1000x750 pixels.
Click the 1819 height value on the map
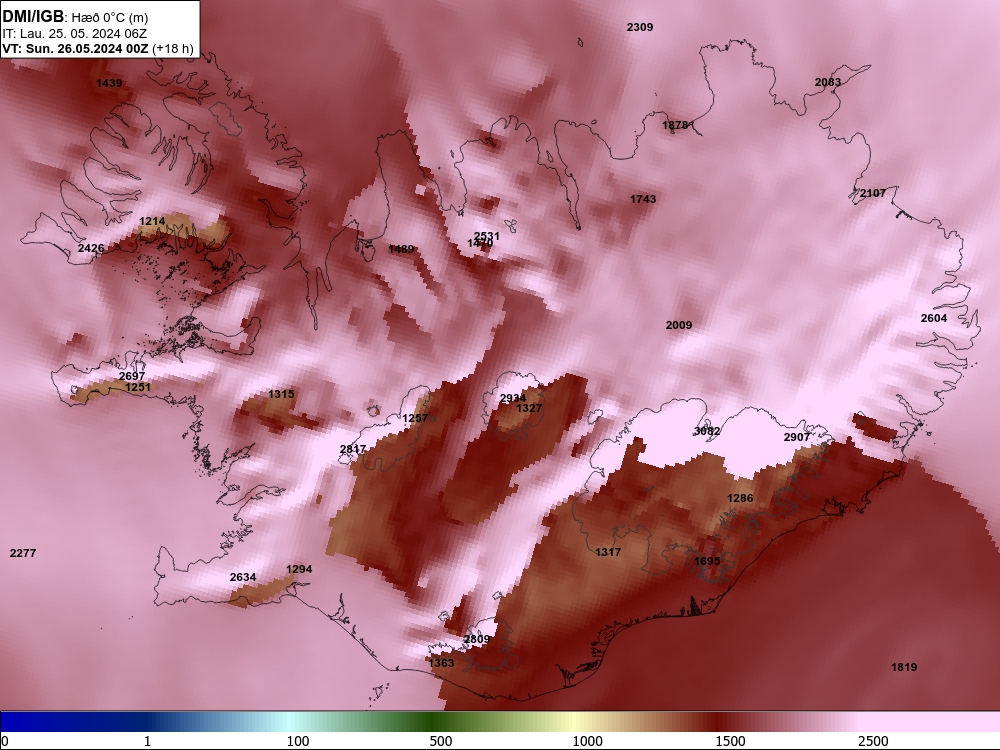(904, 667)
